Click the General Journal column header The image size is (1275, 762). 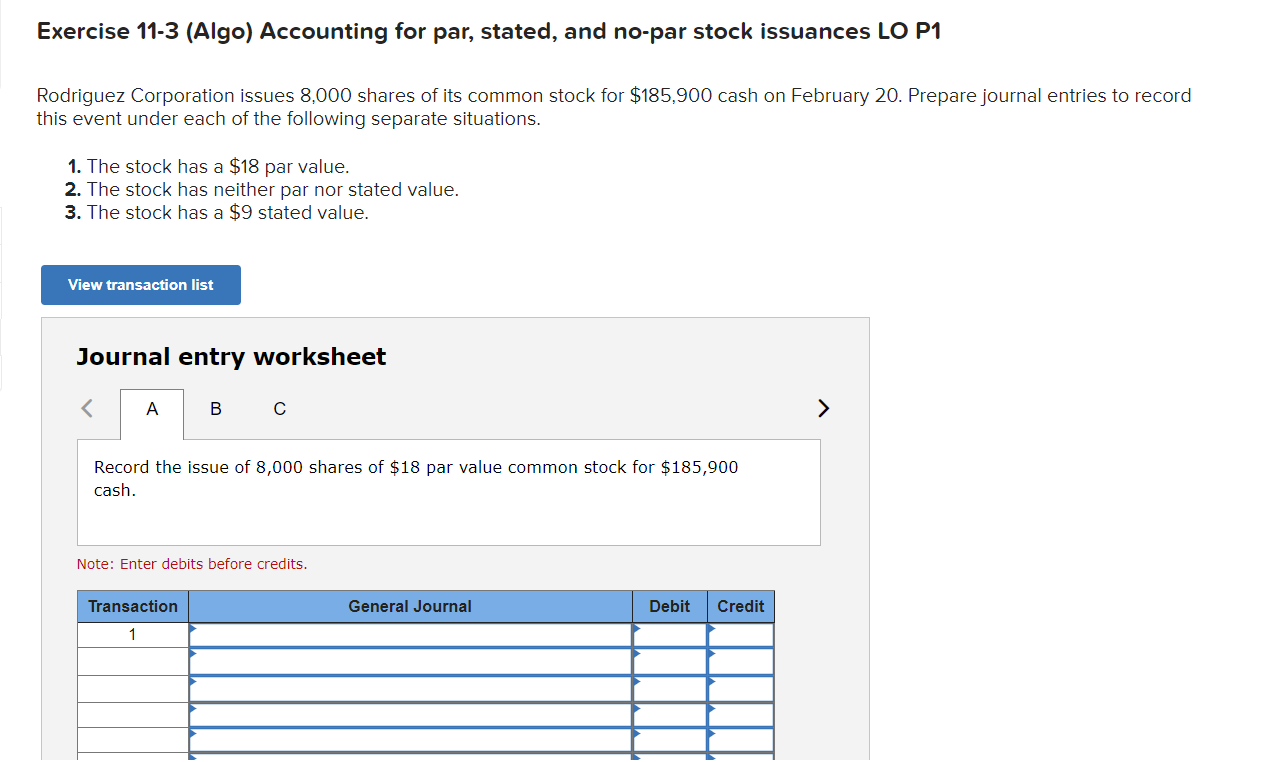pyautogui.click(x=410, y=607)
